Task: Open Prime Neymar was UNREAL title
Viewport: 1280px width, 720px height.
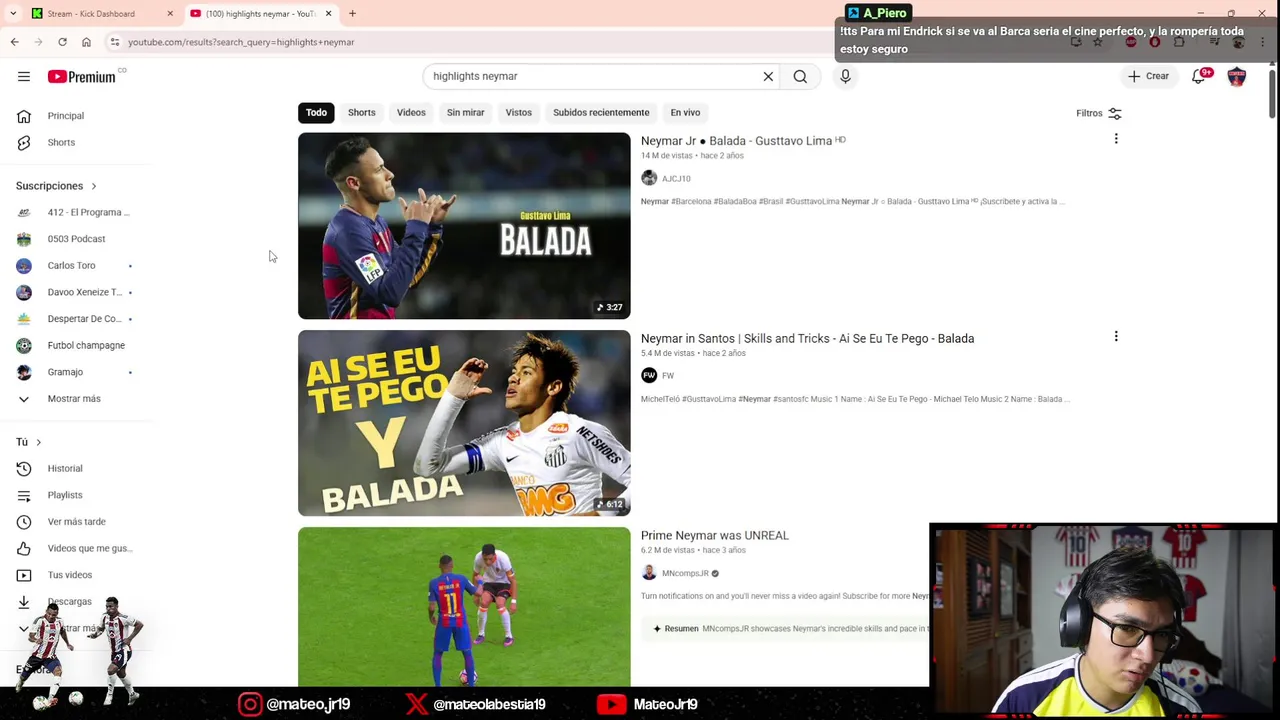Action: [715, 535]
